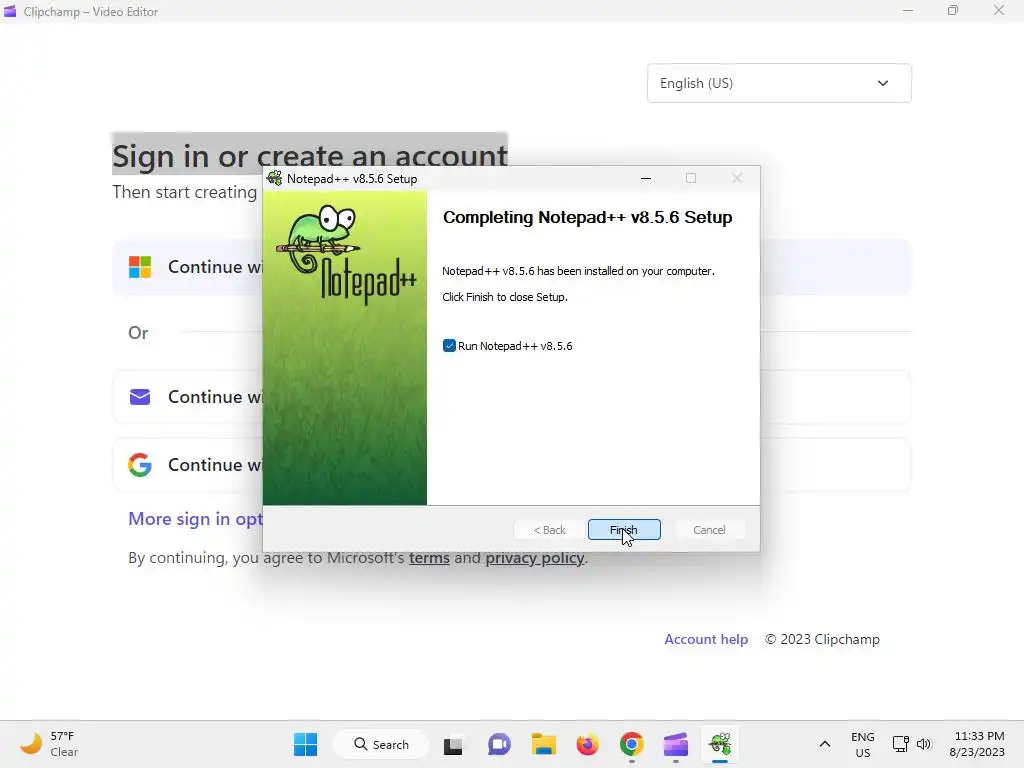Click 'Click Finish to close Setup.' text
The height and width of the screenshot is (768, 1024).
click(x=505, y=297)
